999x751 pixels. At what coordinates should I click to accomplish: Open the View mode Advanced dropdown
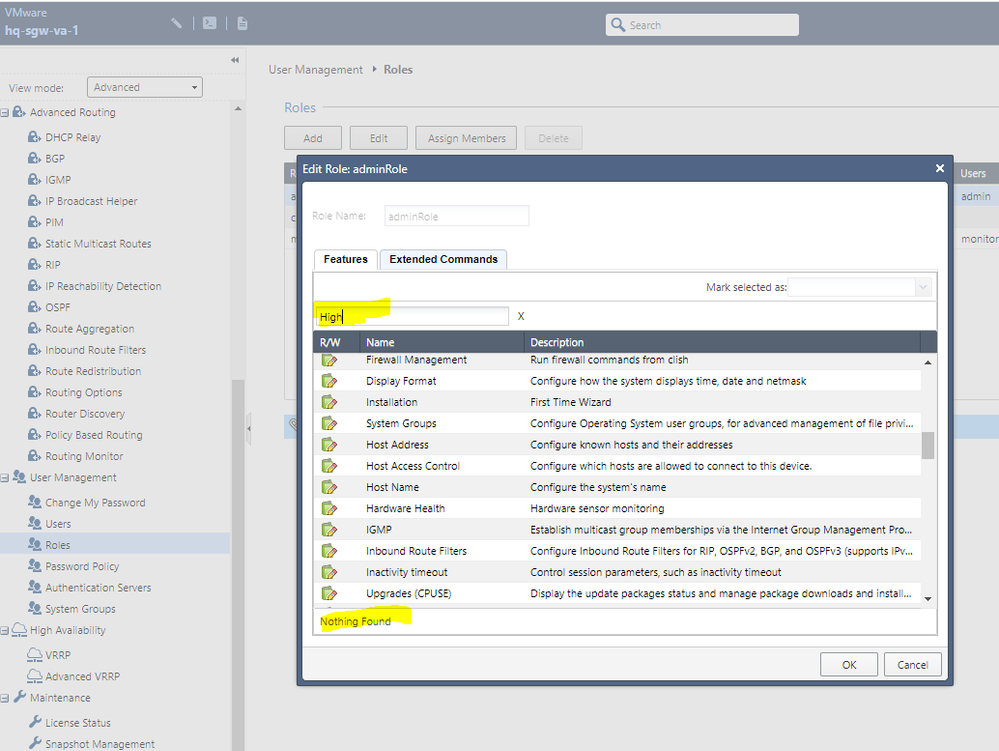click(x=145, y=88)
